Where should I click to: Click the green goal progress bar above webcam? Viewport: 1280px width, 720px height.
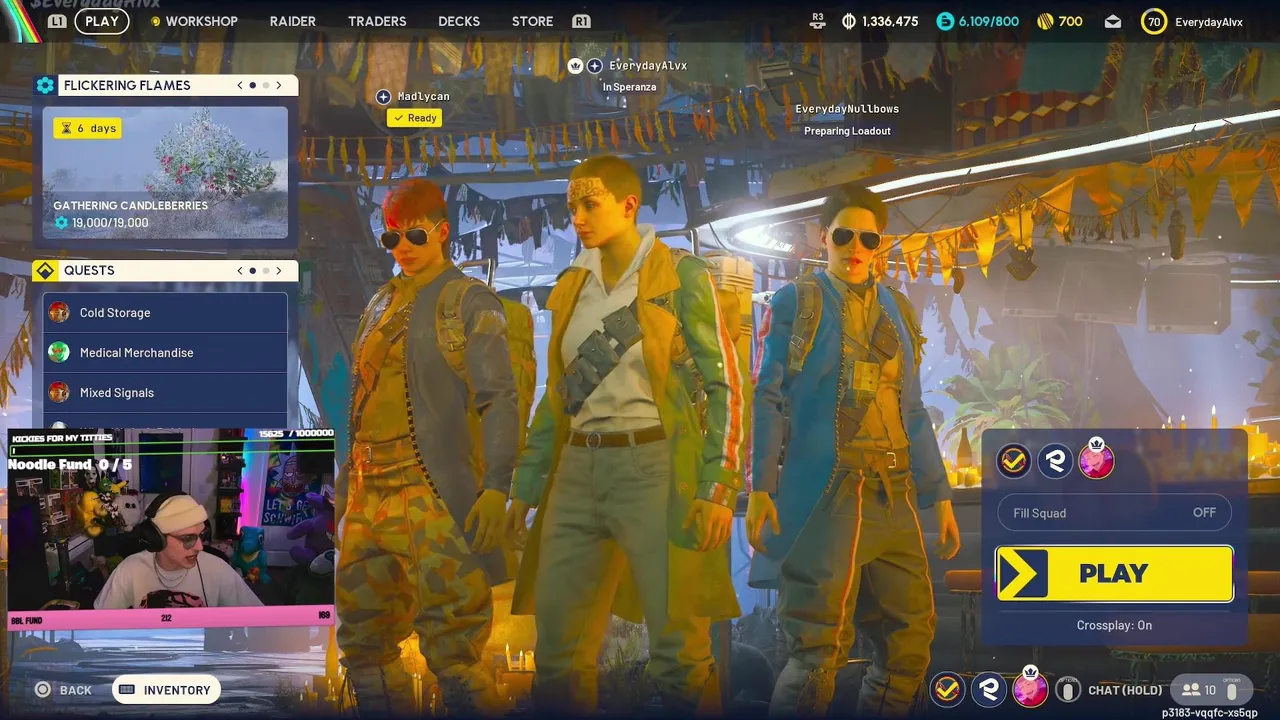(171, 450)
